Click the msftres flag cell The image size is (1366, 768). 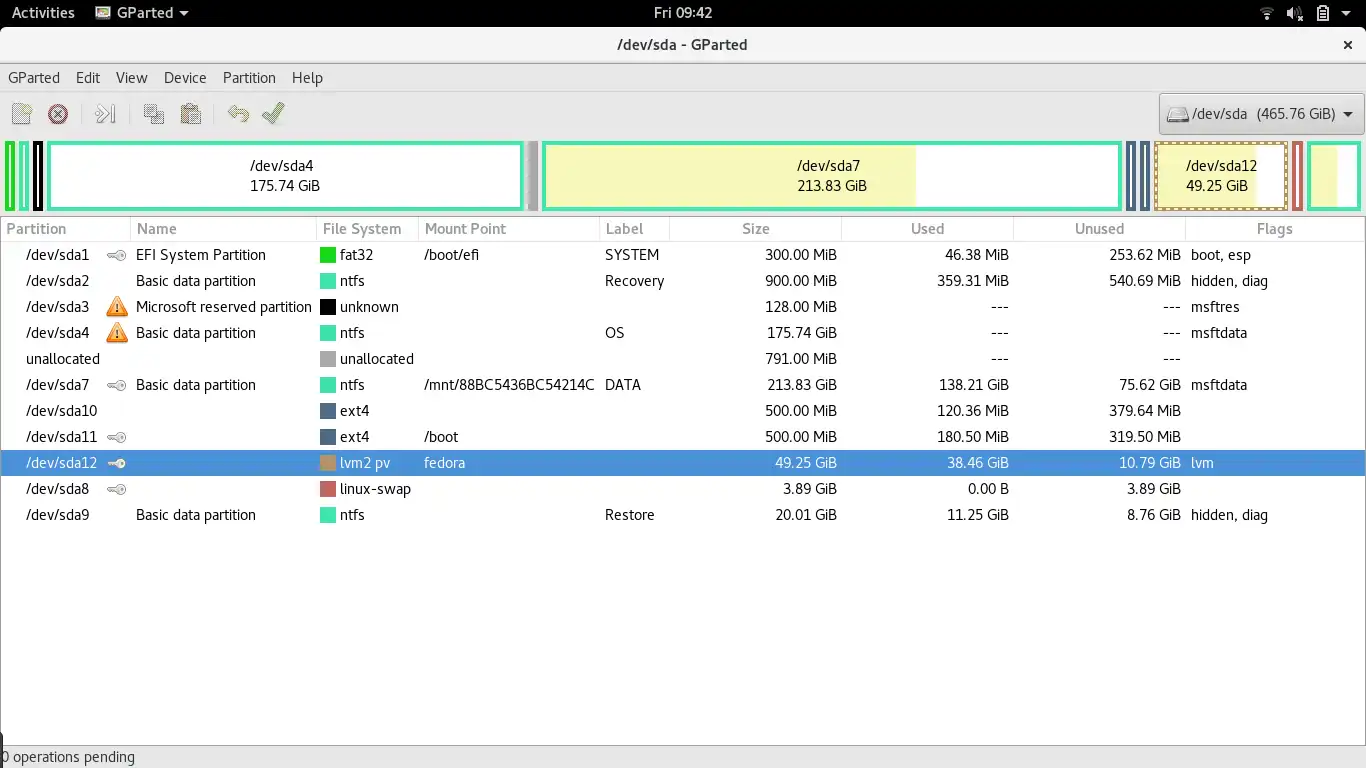1215,307
